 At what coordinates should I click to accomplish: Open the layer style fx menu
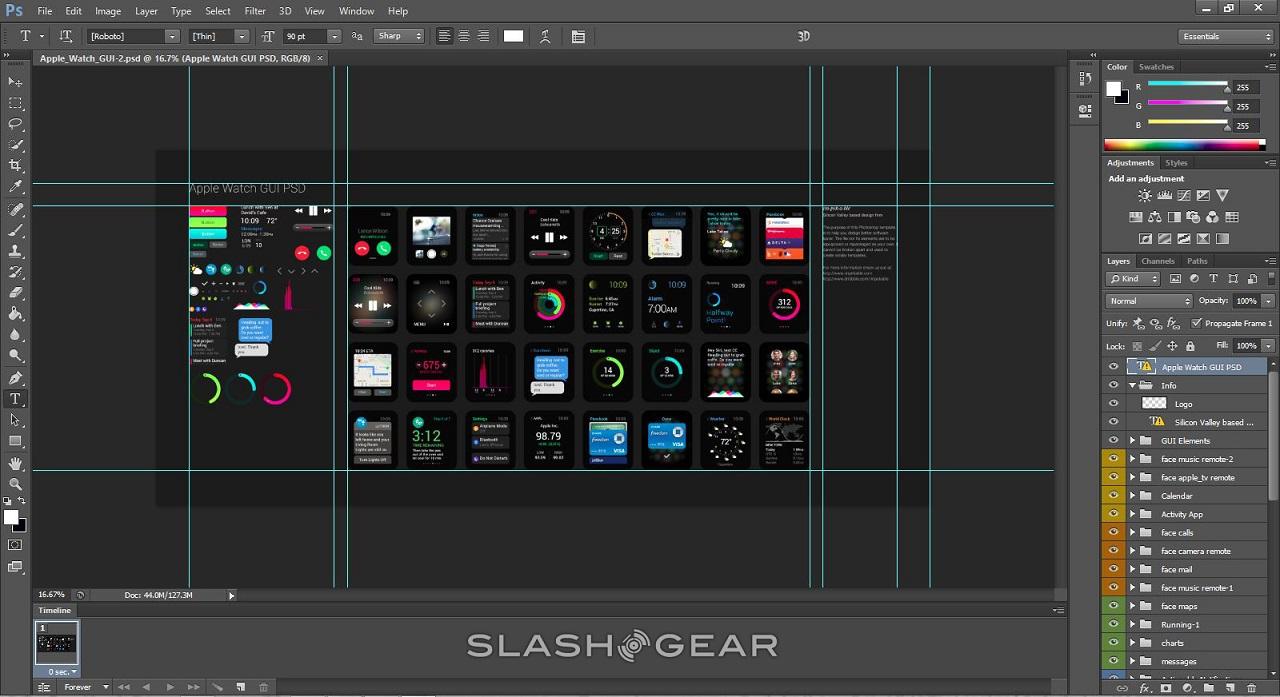1145,688
